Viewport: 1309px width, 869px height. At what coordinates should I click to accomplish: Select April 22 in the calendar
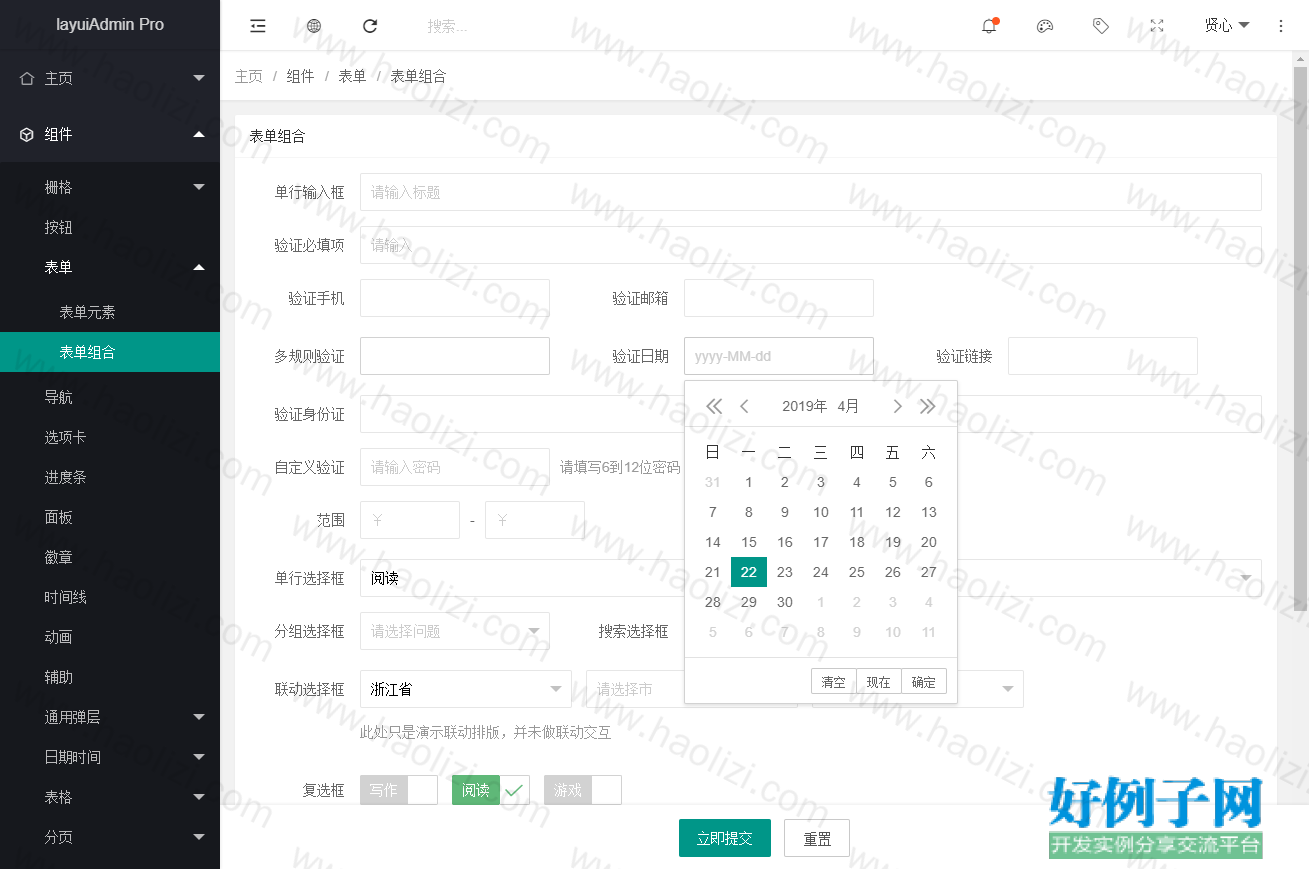(749, 572)
